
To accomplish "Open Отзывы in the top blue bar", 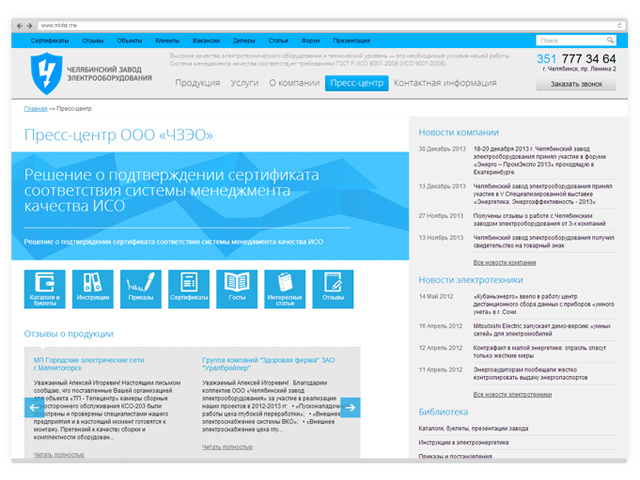I will (x=93, y=40).
